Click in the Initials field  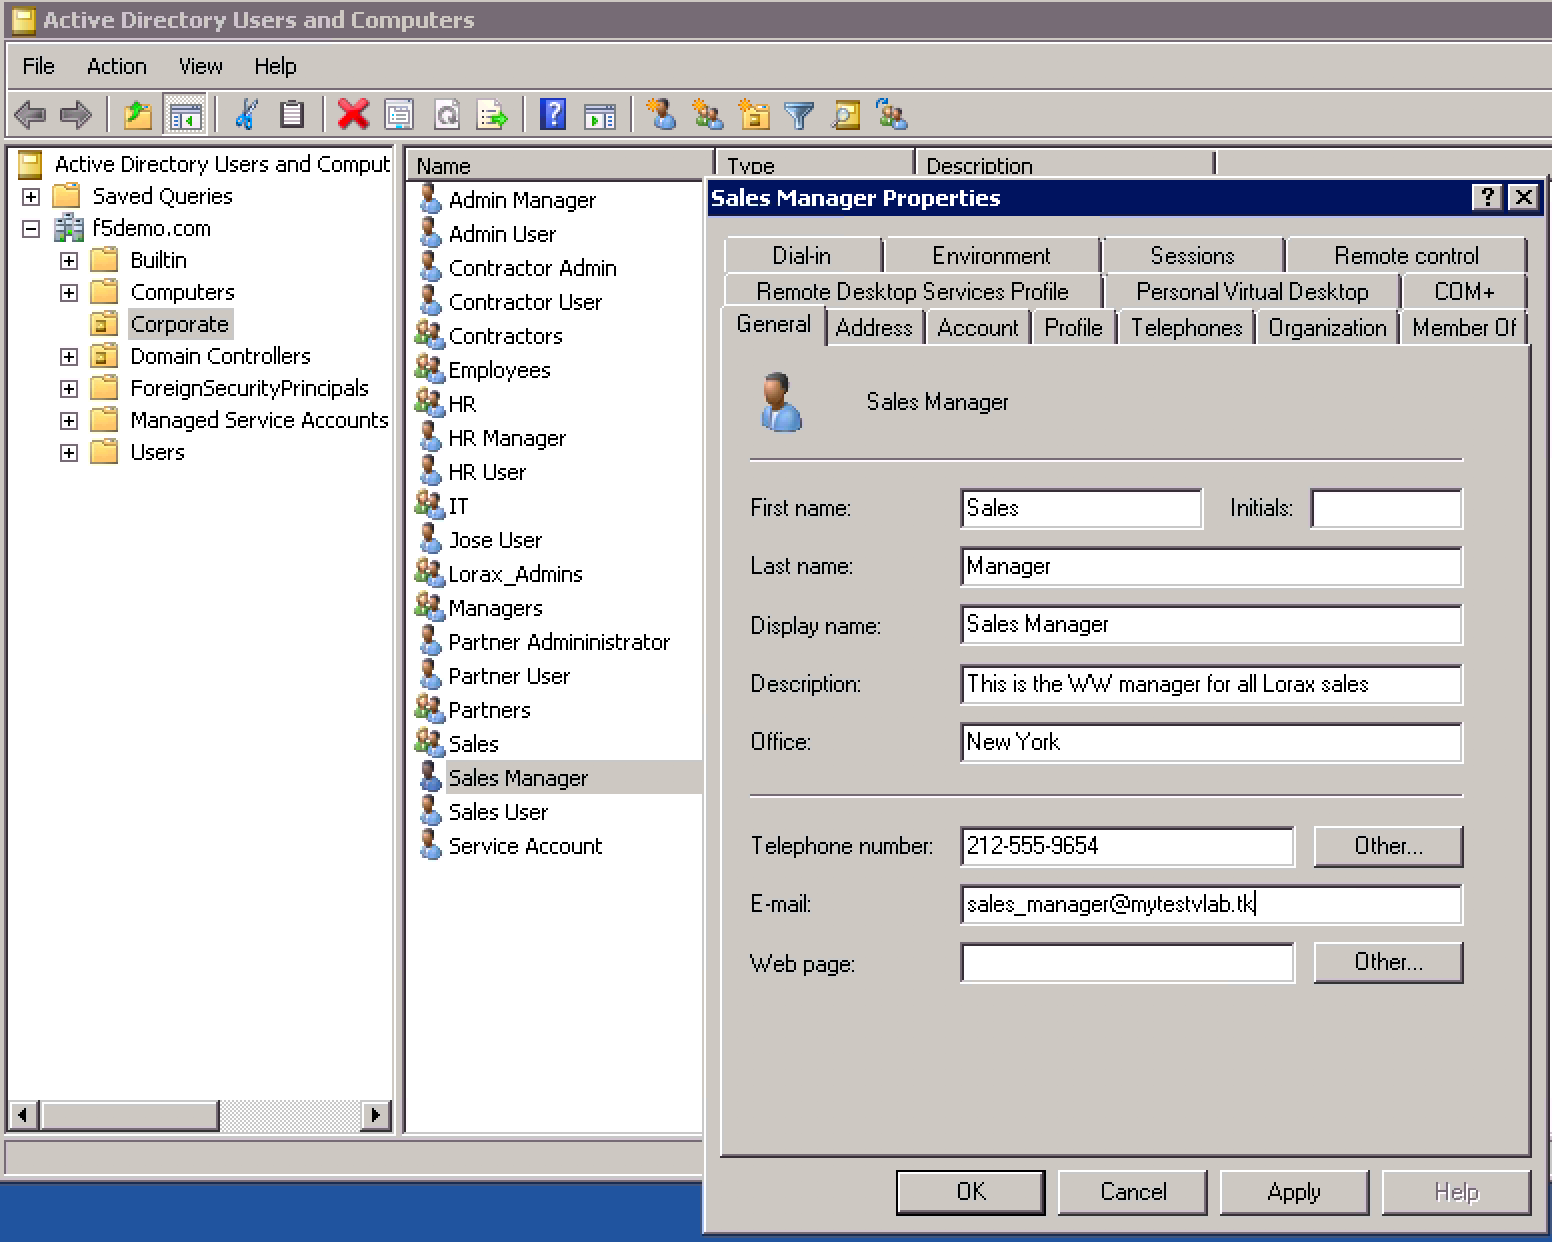coord(1386,508)
